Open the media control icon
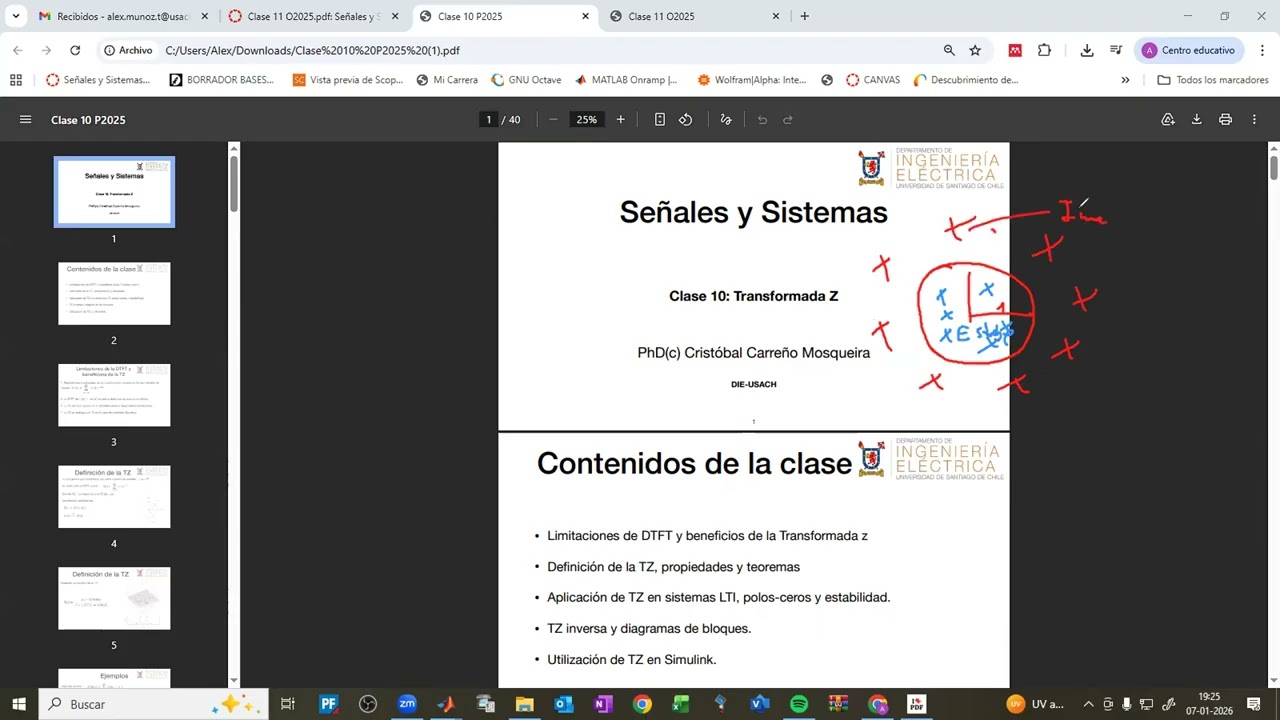The image size is (1280, 720). click(x=1116, y=50)
